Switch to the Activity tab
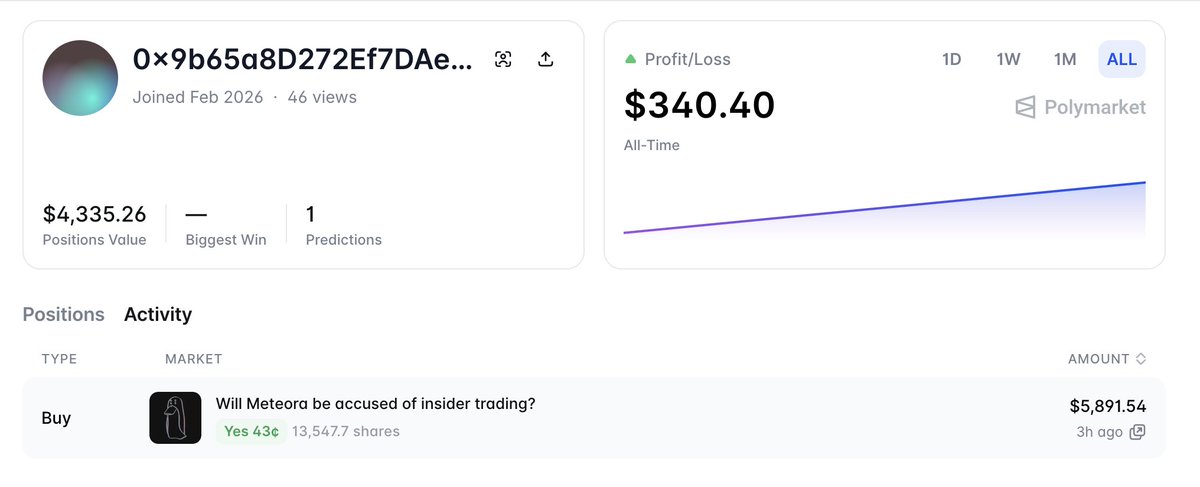Image resolution: width=1200 pixels, height=487 pixels. pos(158,314)
